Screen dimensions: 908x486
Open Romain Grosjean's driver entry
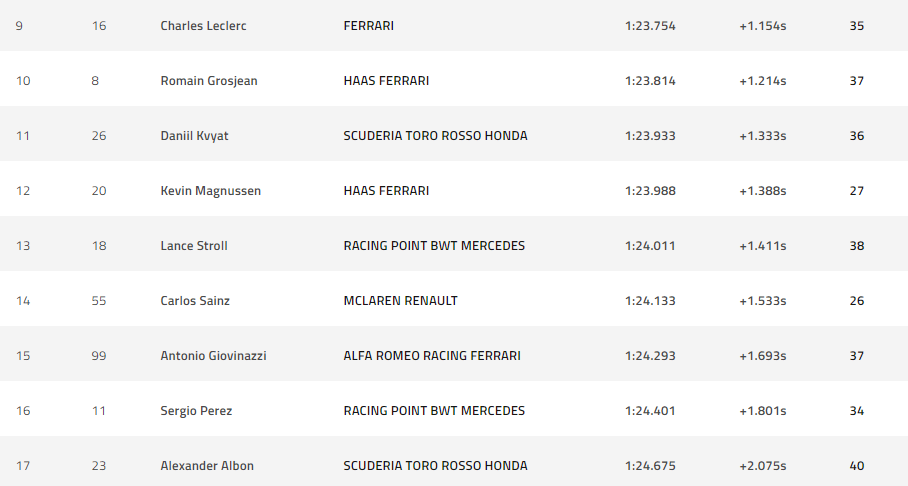[208, 81]
